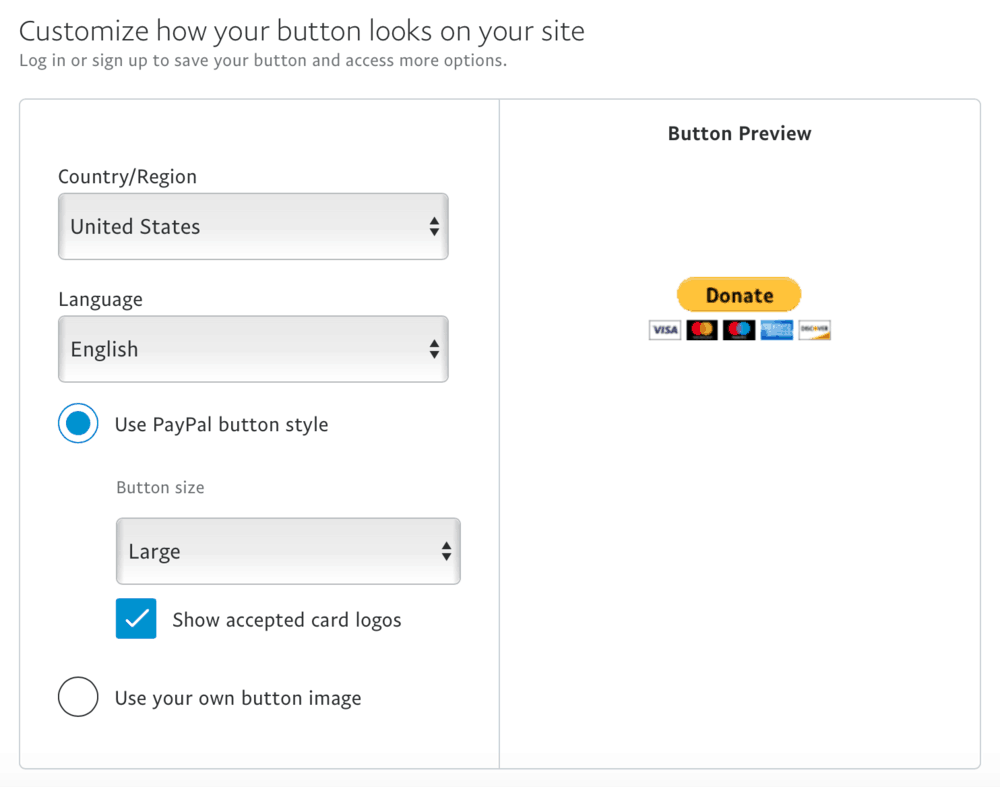Click the "Show accepted card logos" label

coord(286,619)
